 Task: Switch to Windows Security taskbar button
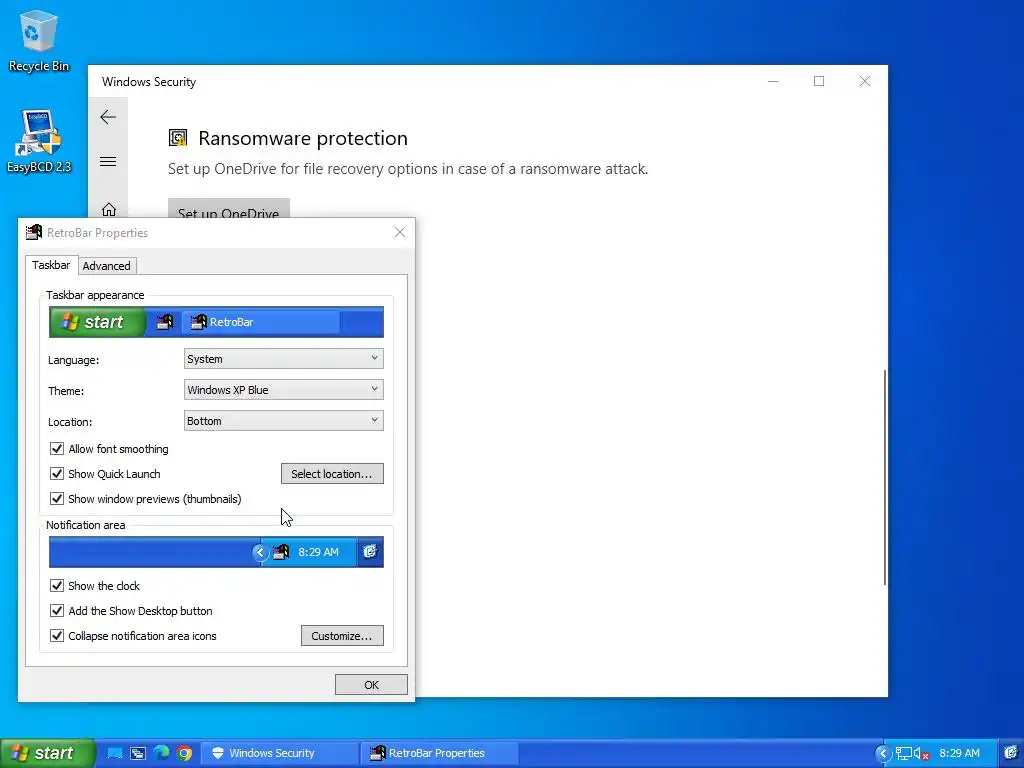click(x=280, y=753)
